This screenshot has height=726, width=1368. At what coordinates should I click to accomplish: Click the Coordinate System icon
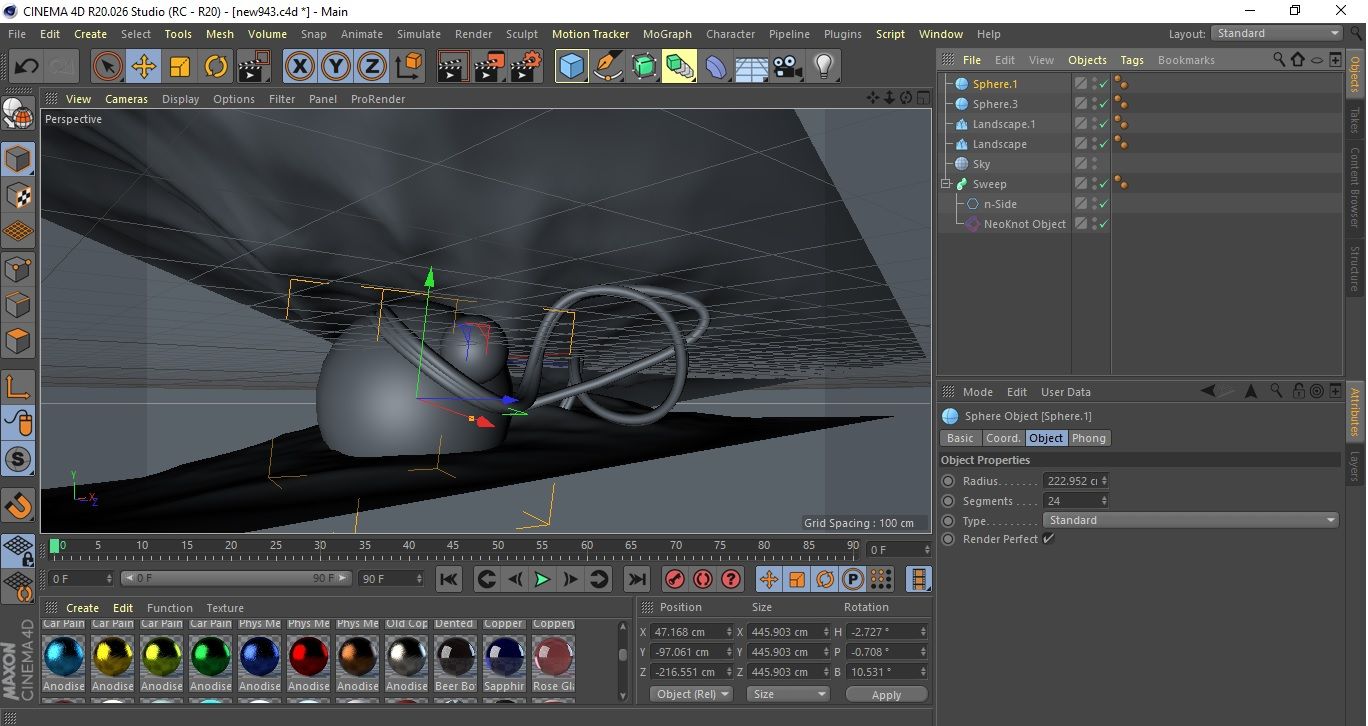pos(409,67)
